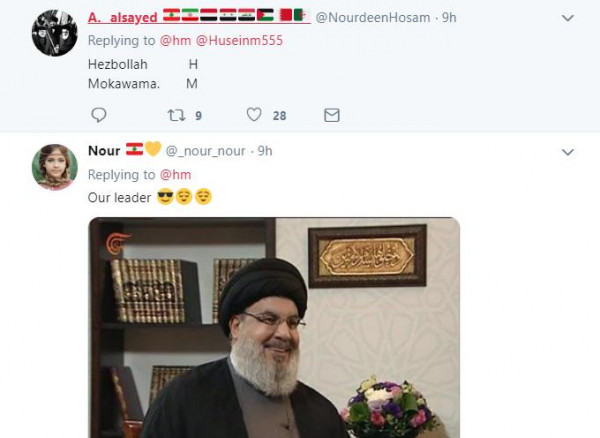Open the attached photo in Nour's tweet
Screen dimensions: 600x438
click(x=274, y=328)
